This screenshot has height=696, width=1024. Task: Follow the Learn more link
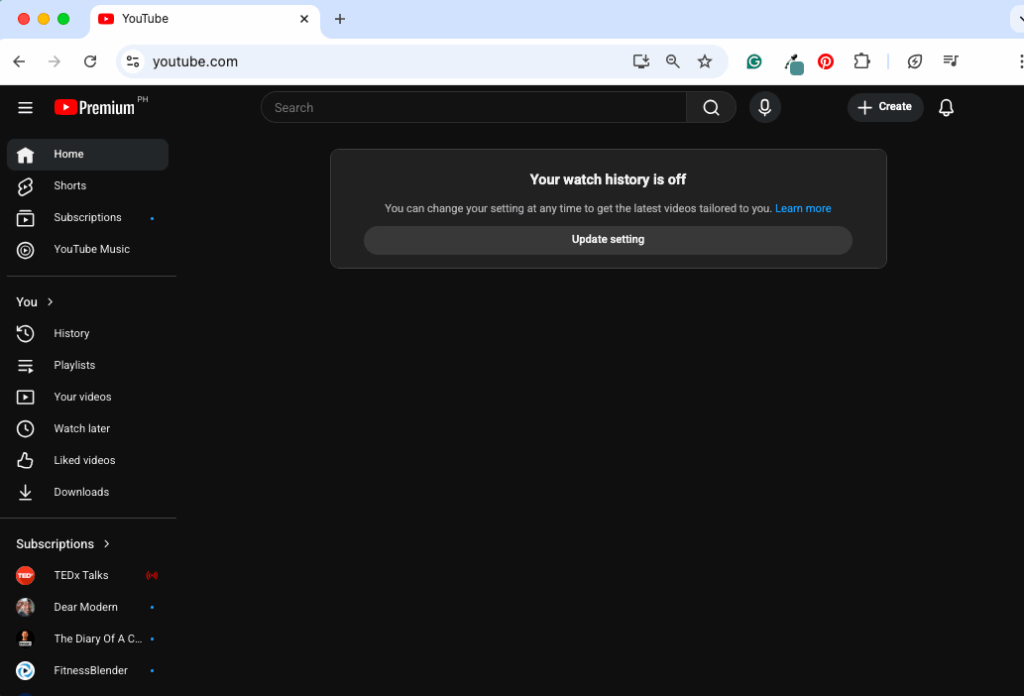[803, 209]
